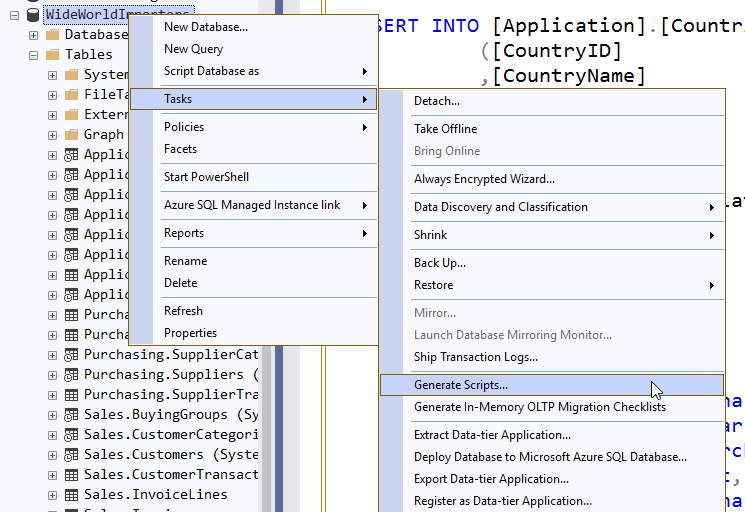
Task: Click the System Tables folder icon
Action: 71,75
